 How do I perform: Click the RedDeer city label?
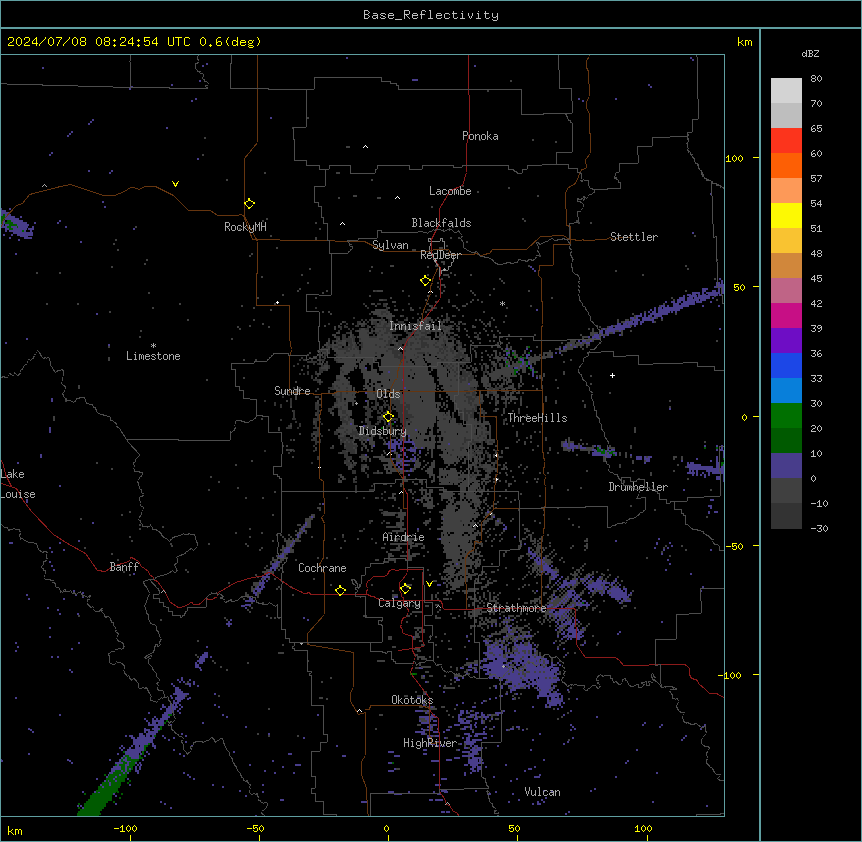(440, 255)
